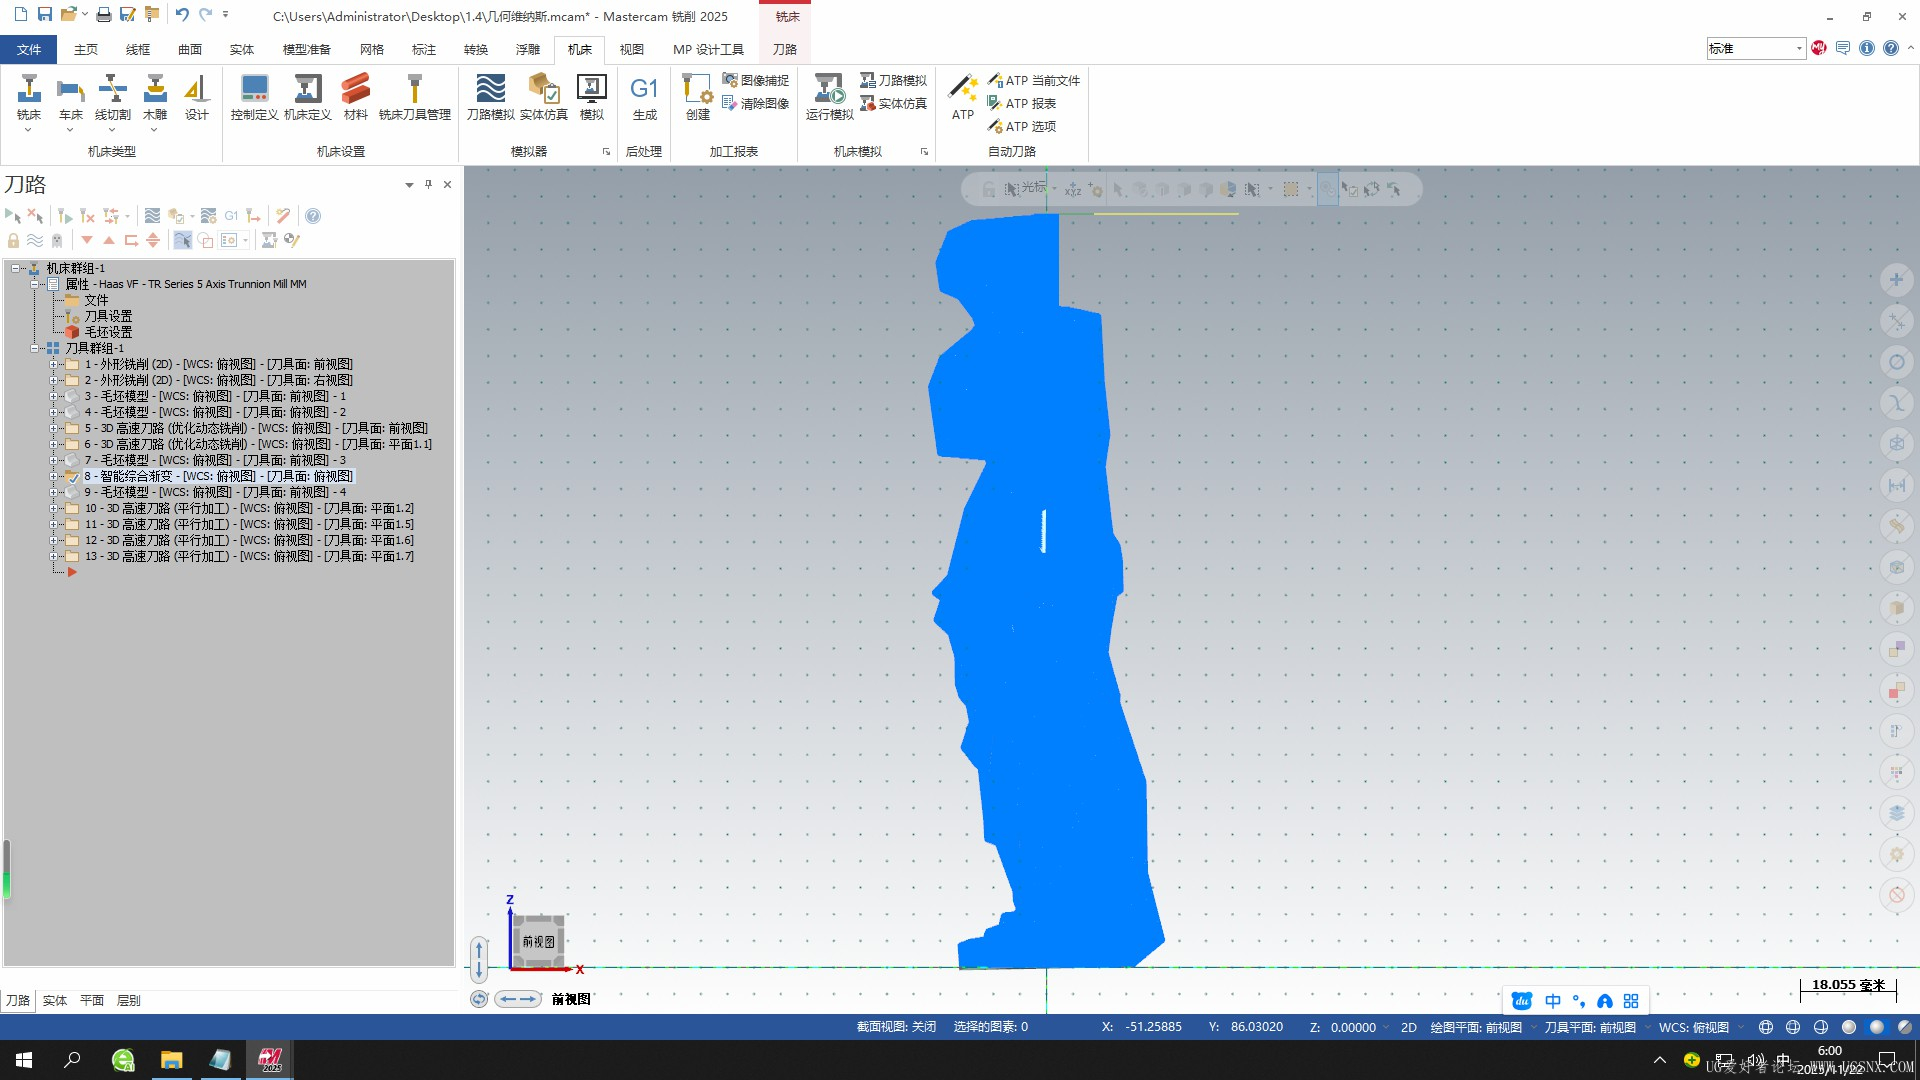
Task: Open 毛坯设置 stock setup in tree
Action: coord(108,332)
